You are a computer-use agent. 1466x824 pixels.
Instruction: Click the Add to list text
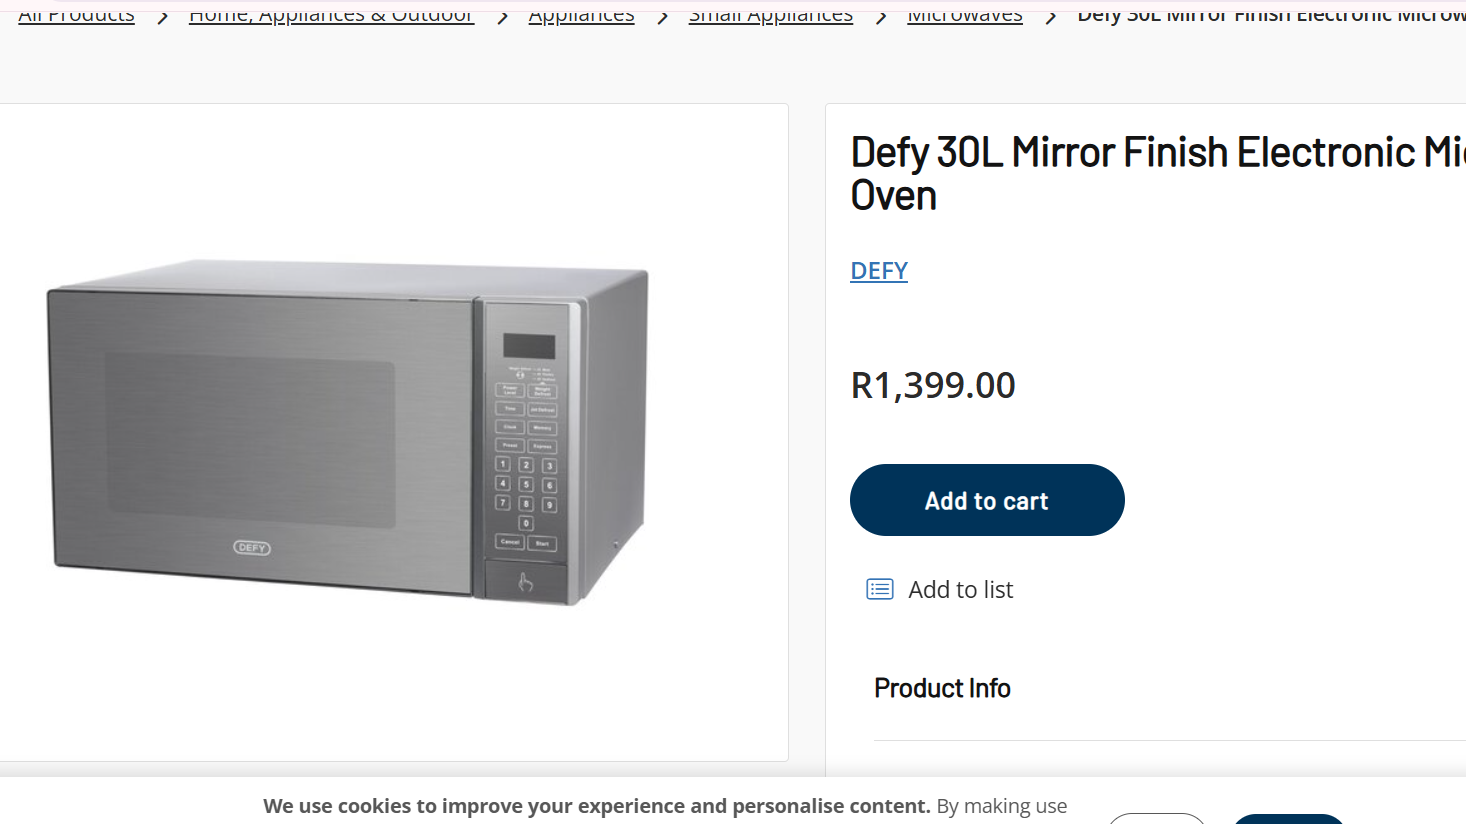coord(960,590)
